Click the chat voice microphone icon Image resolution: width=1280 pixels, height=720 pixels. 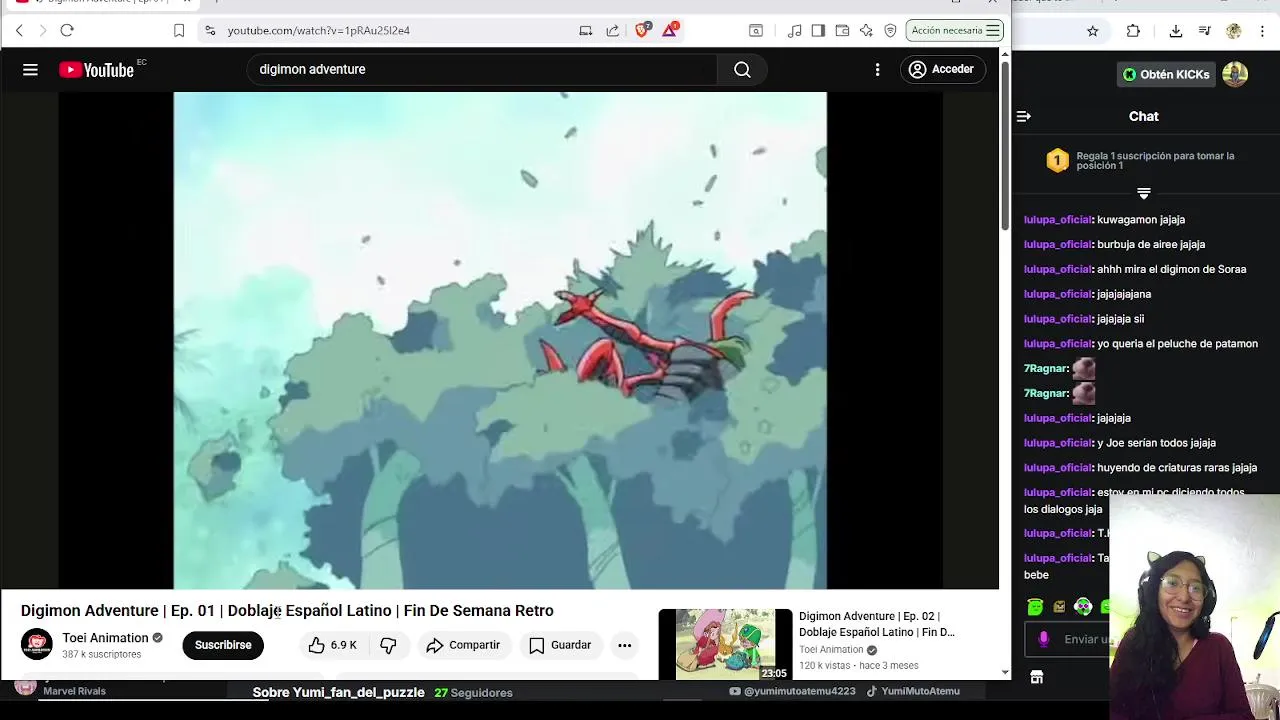pos(1044,639)
